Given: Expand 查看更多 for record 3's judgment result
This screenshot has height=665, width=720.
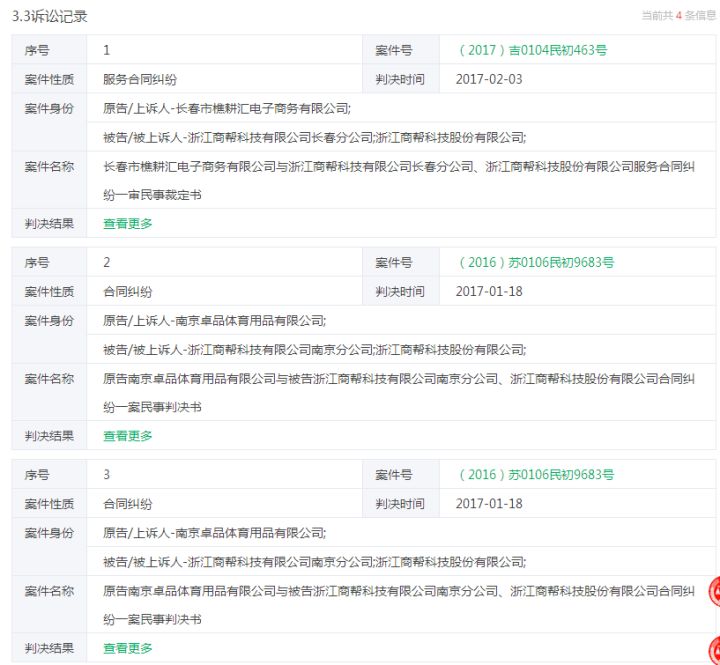Looking at the screenshot, I should 128,648.
